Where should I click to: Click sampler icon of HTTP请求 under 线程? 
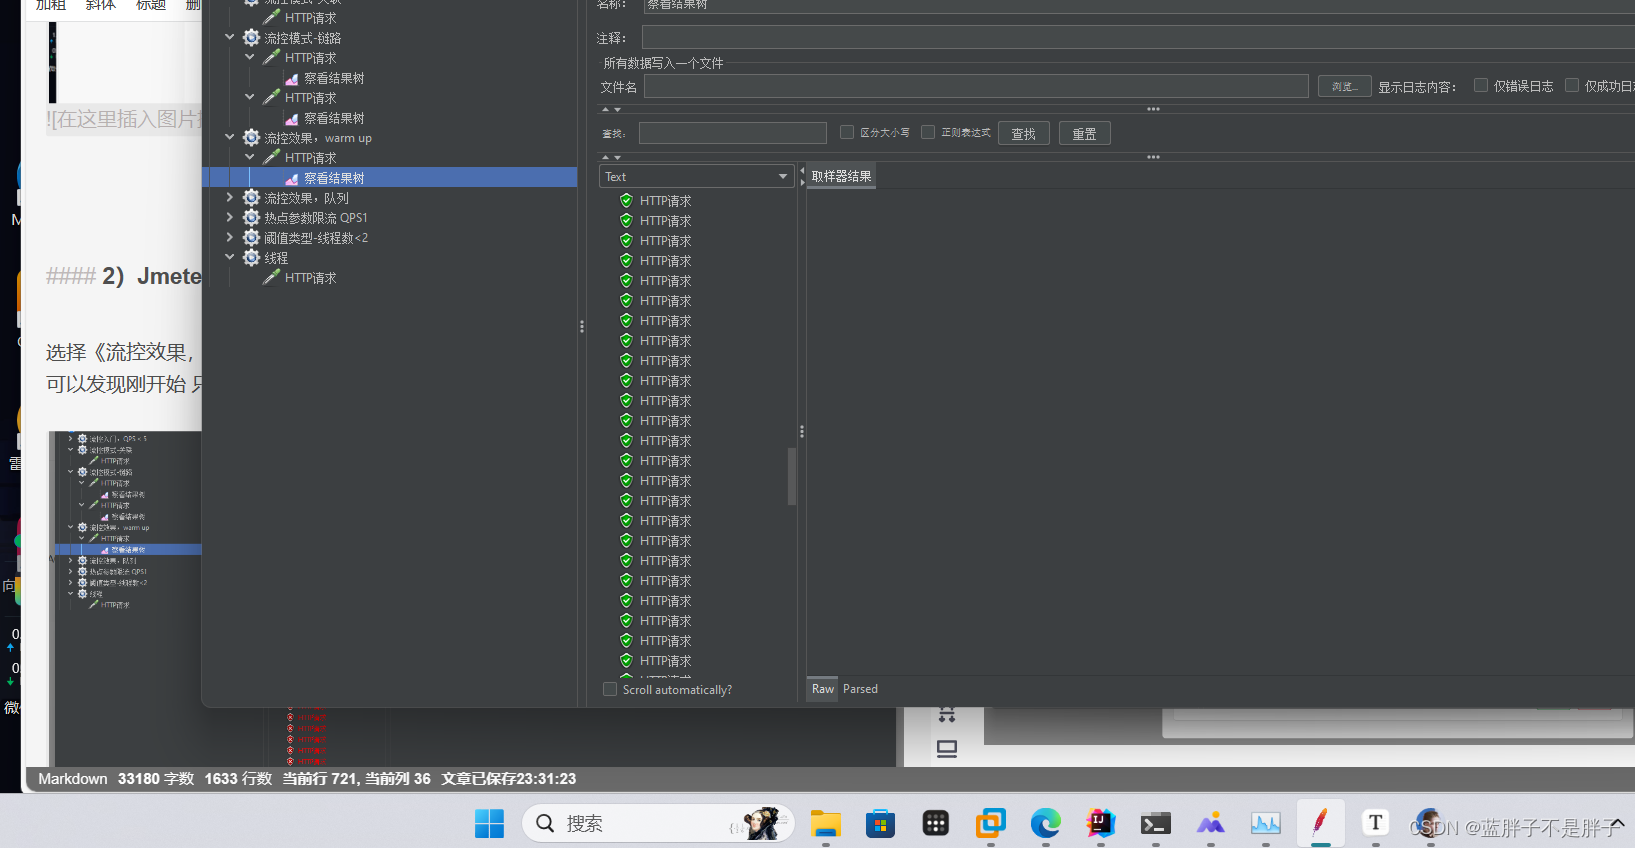point(271,277)
